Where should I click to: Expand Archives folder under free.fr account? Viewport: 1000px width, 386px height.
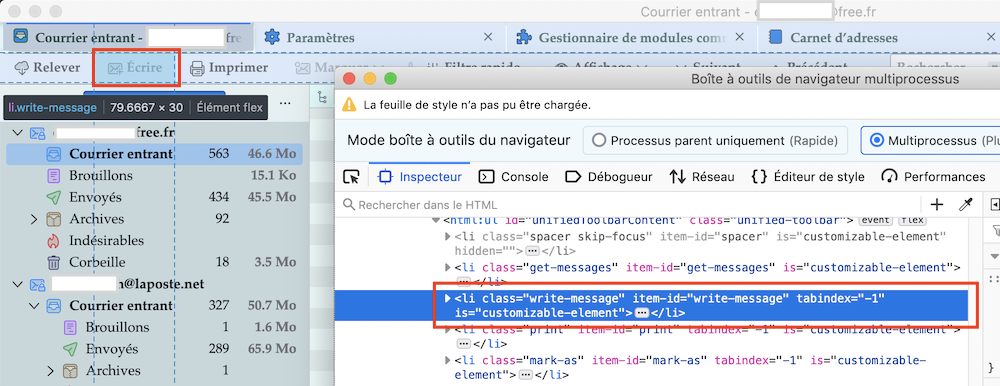[34, 219]
